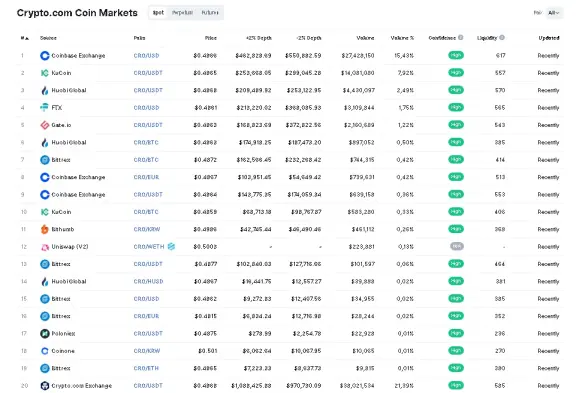Switch to the Futures tab
Screen dimensions: 579x393
[x=210, y=13]
